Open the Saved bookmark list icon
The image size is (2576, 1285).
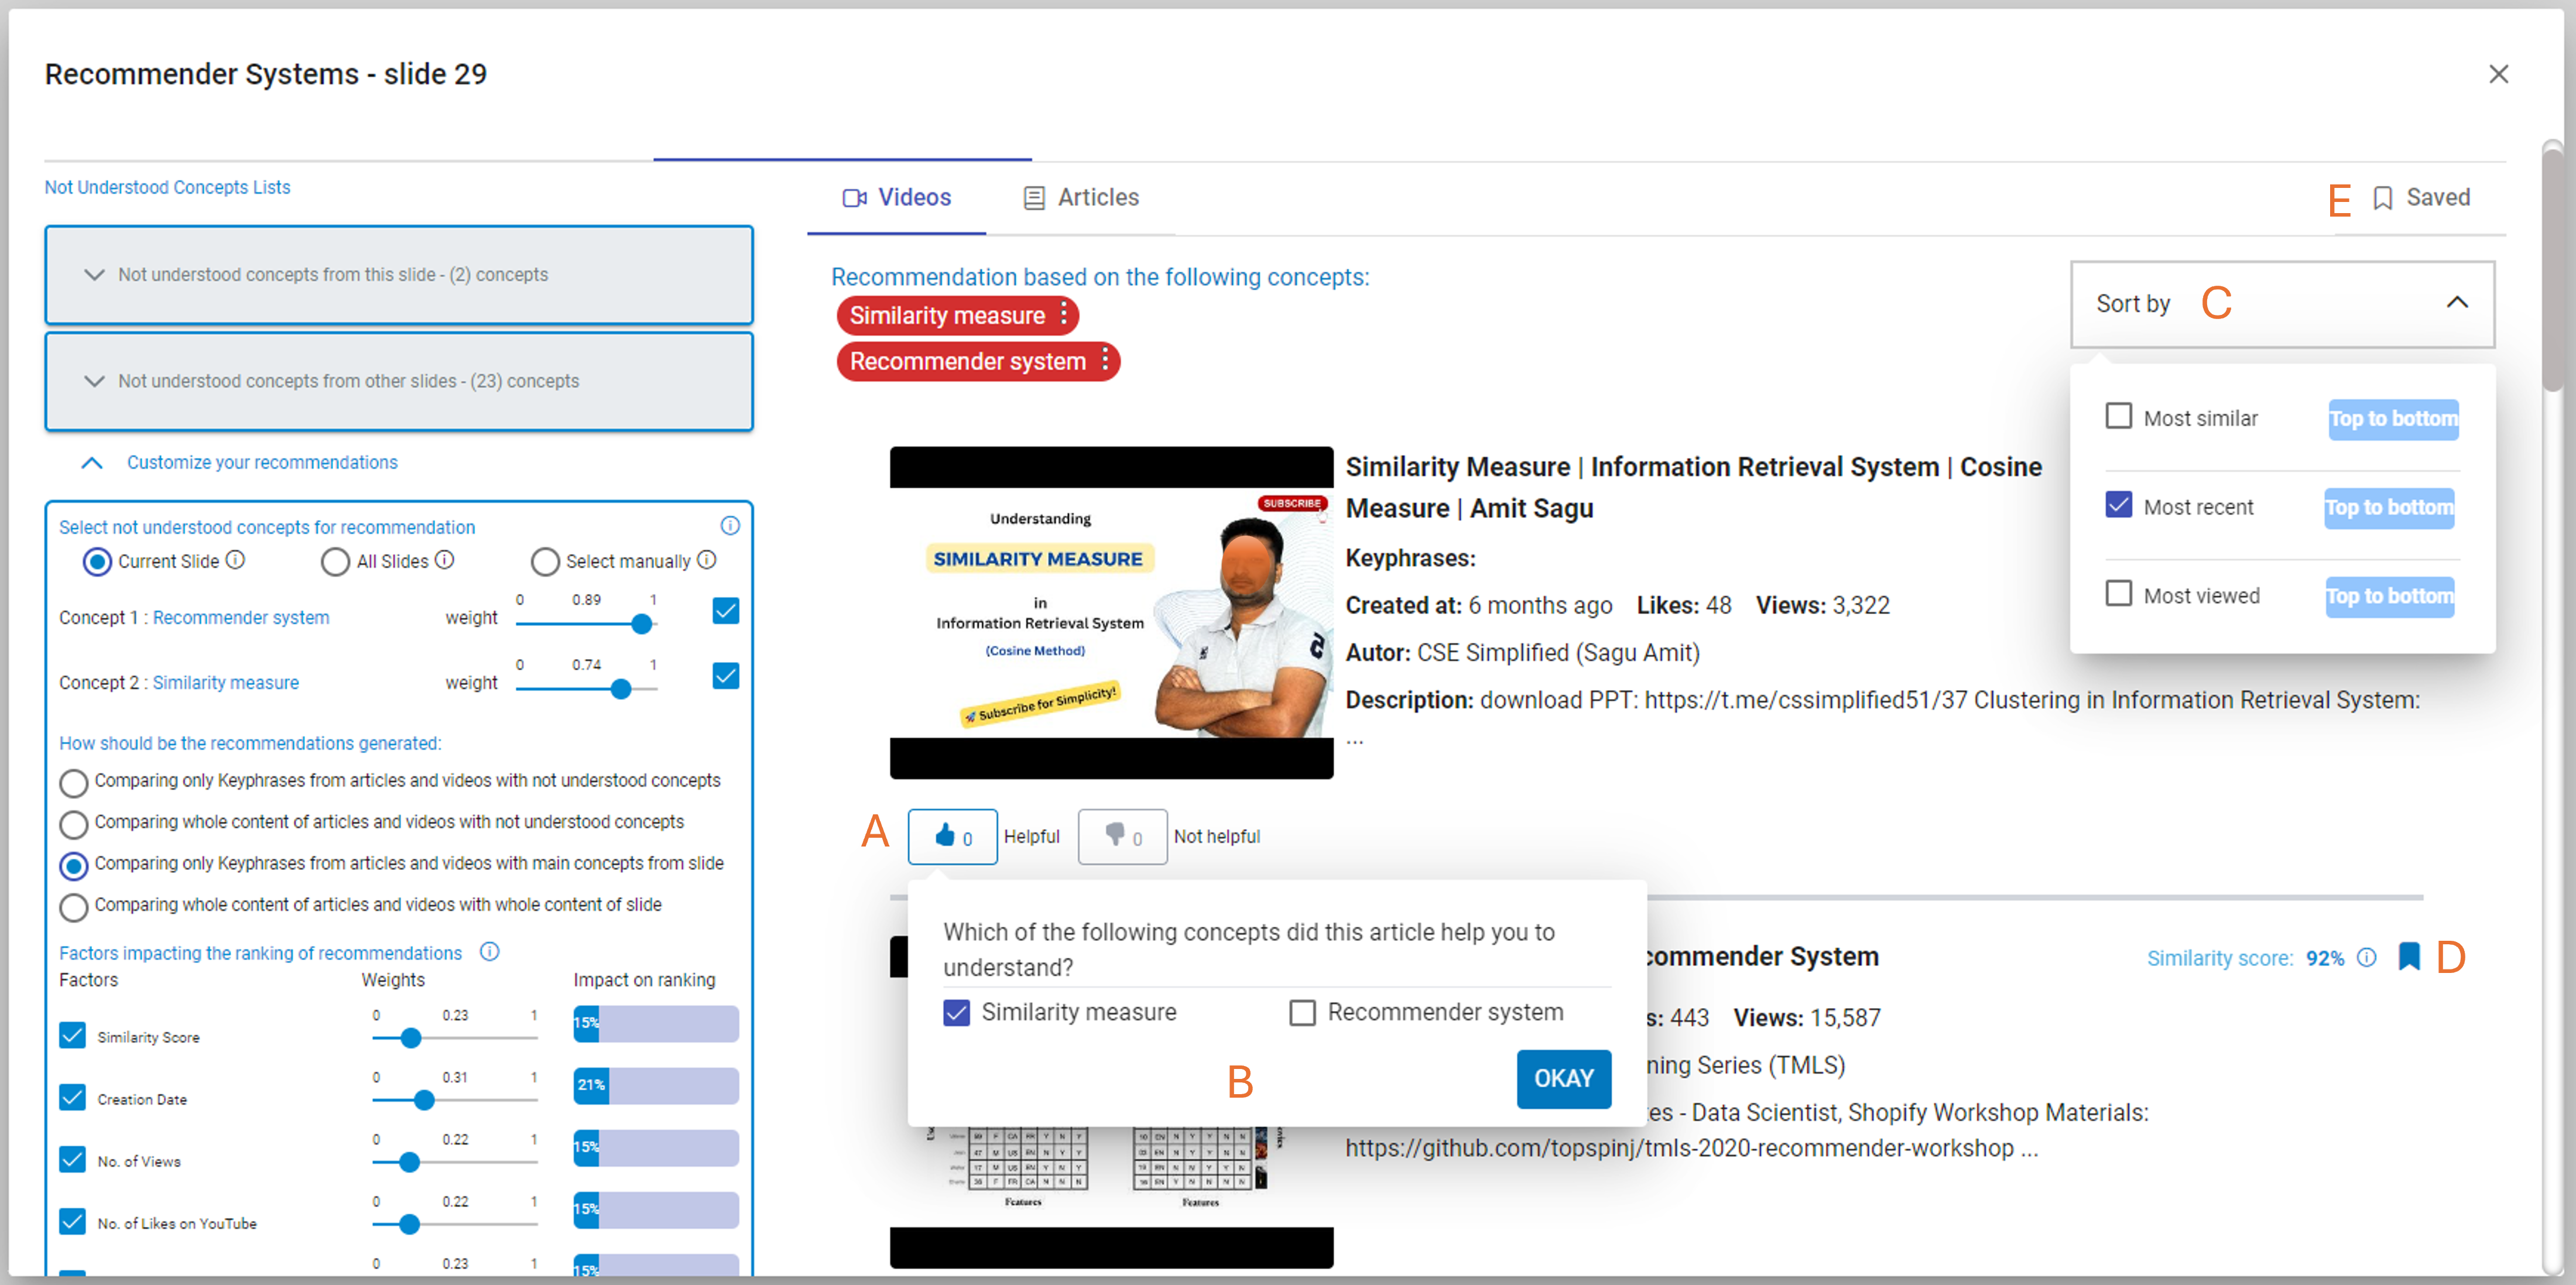click(2383, 198)
